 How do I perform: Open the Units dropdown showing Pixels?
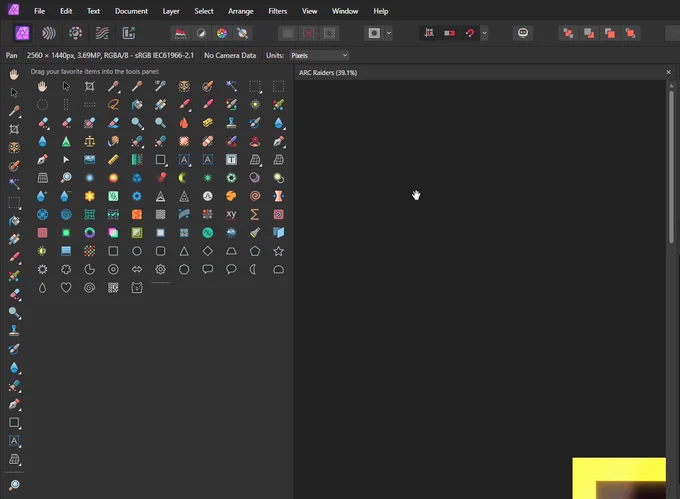coord(319,55)
